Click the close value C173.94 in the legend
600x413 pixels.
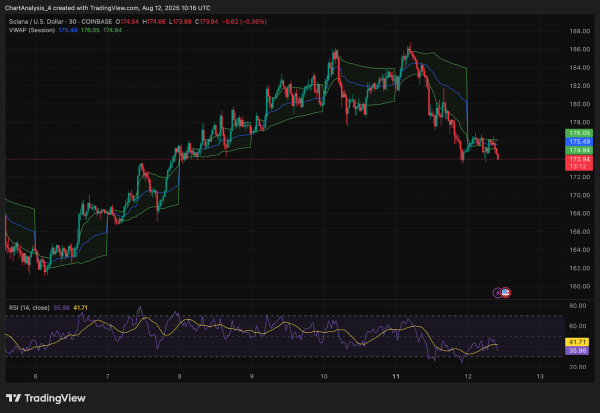point(207,22)
